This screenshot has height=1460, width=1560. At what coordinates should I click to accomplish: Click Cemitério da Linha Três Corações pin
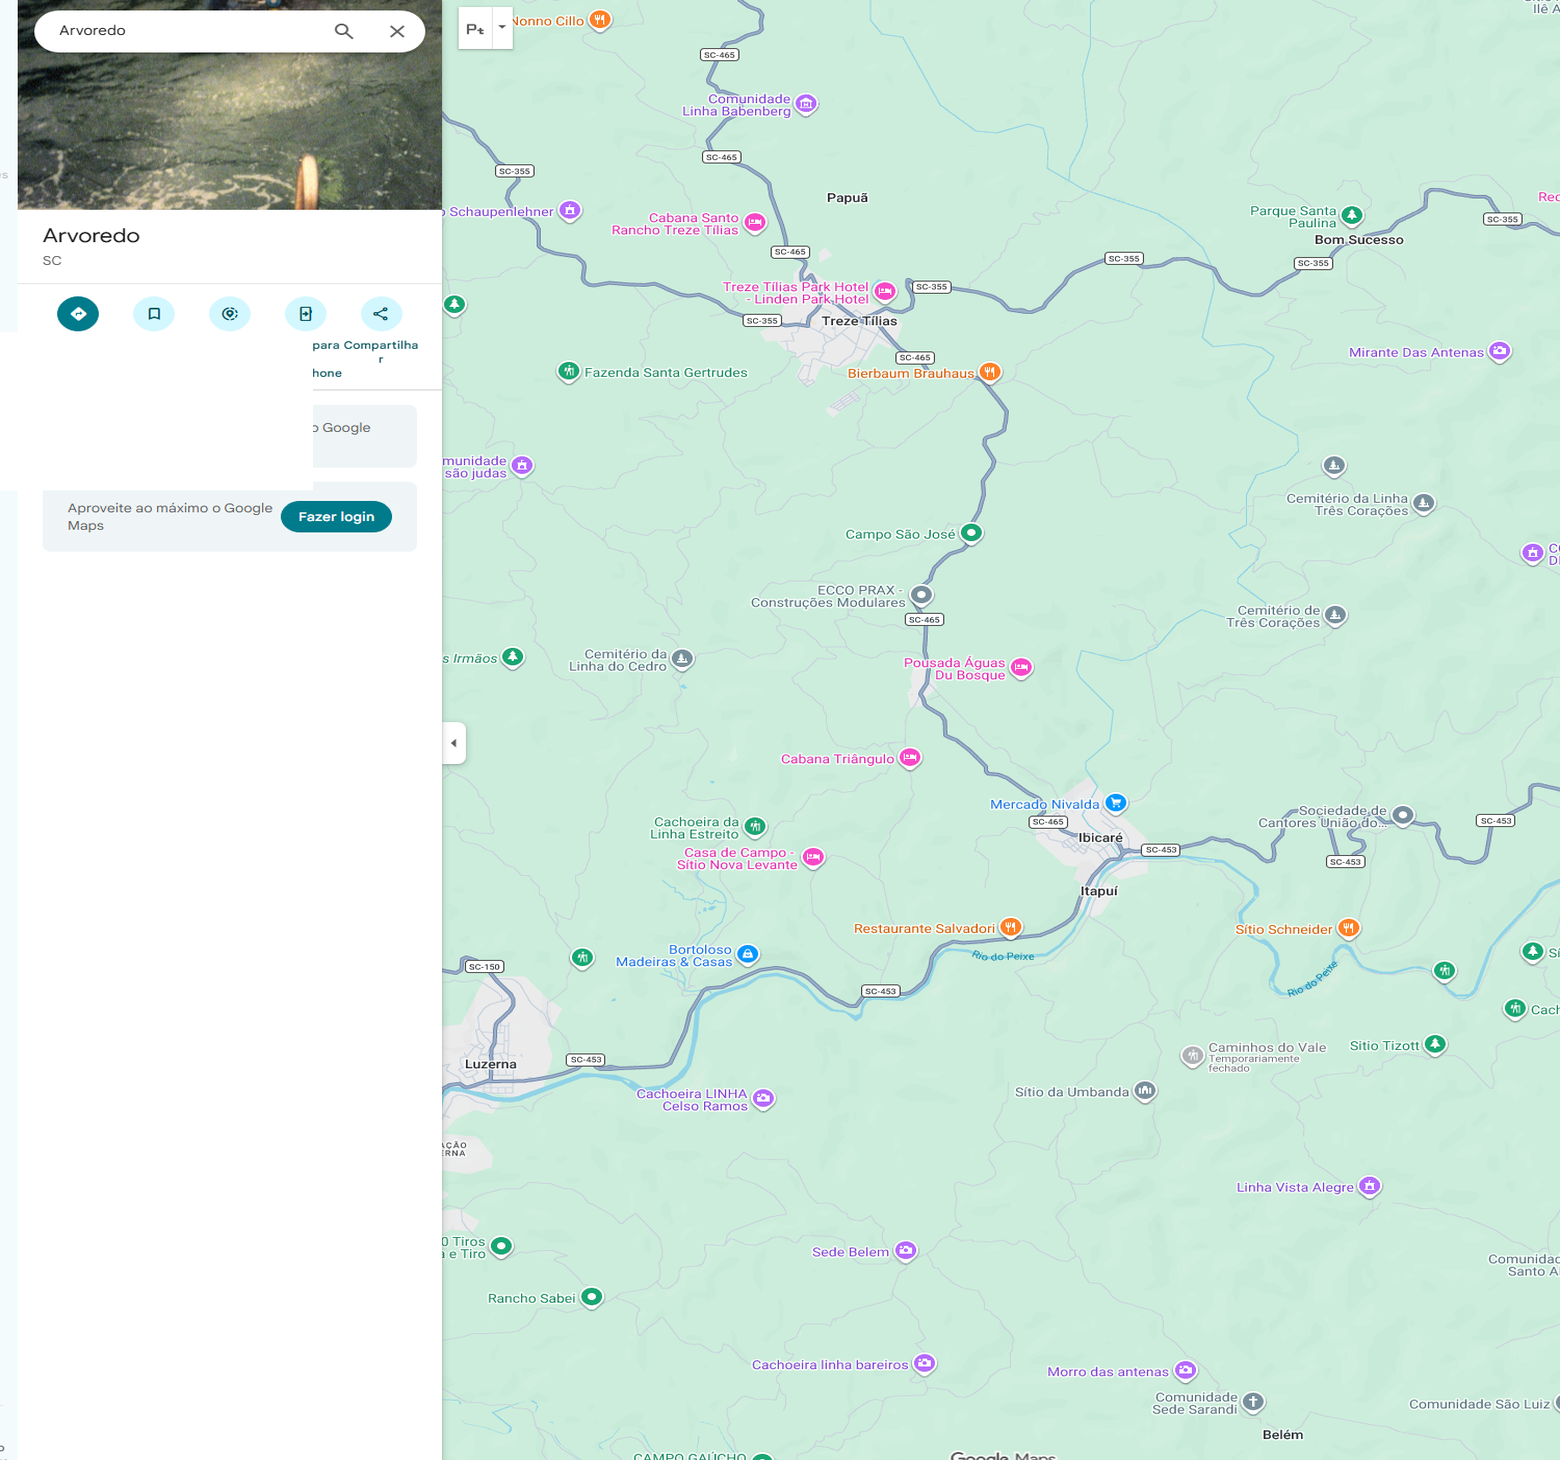point(1424,503)
